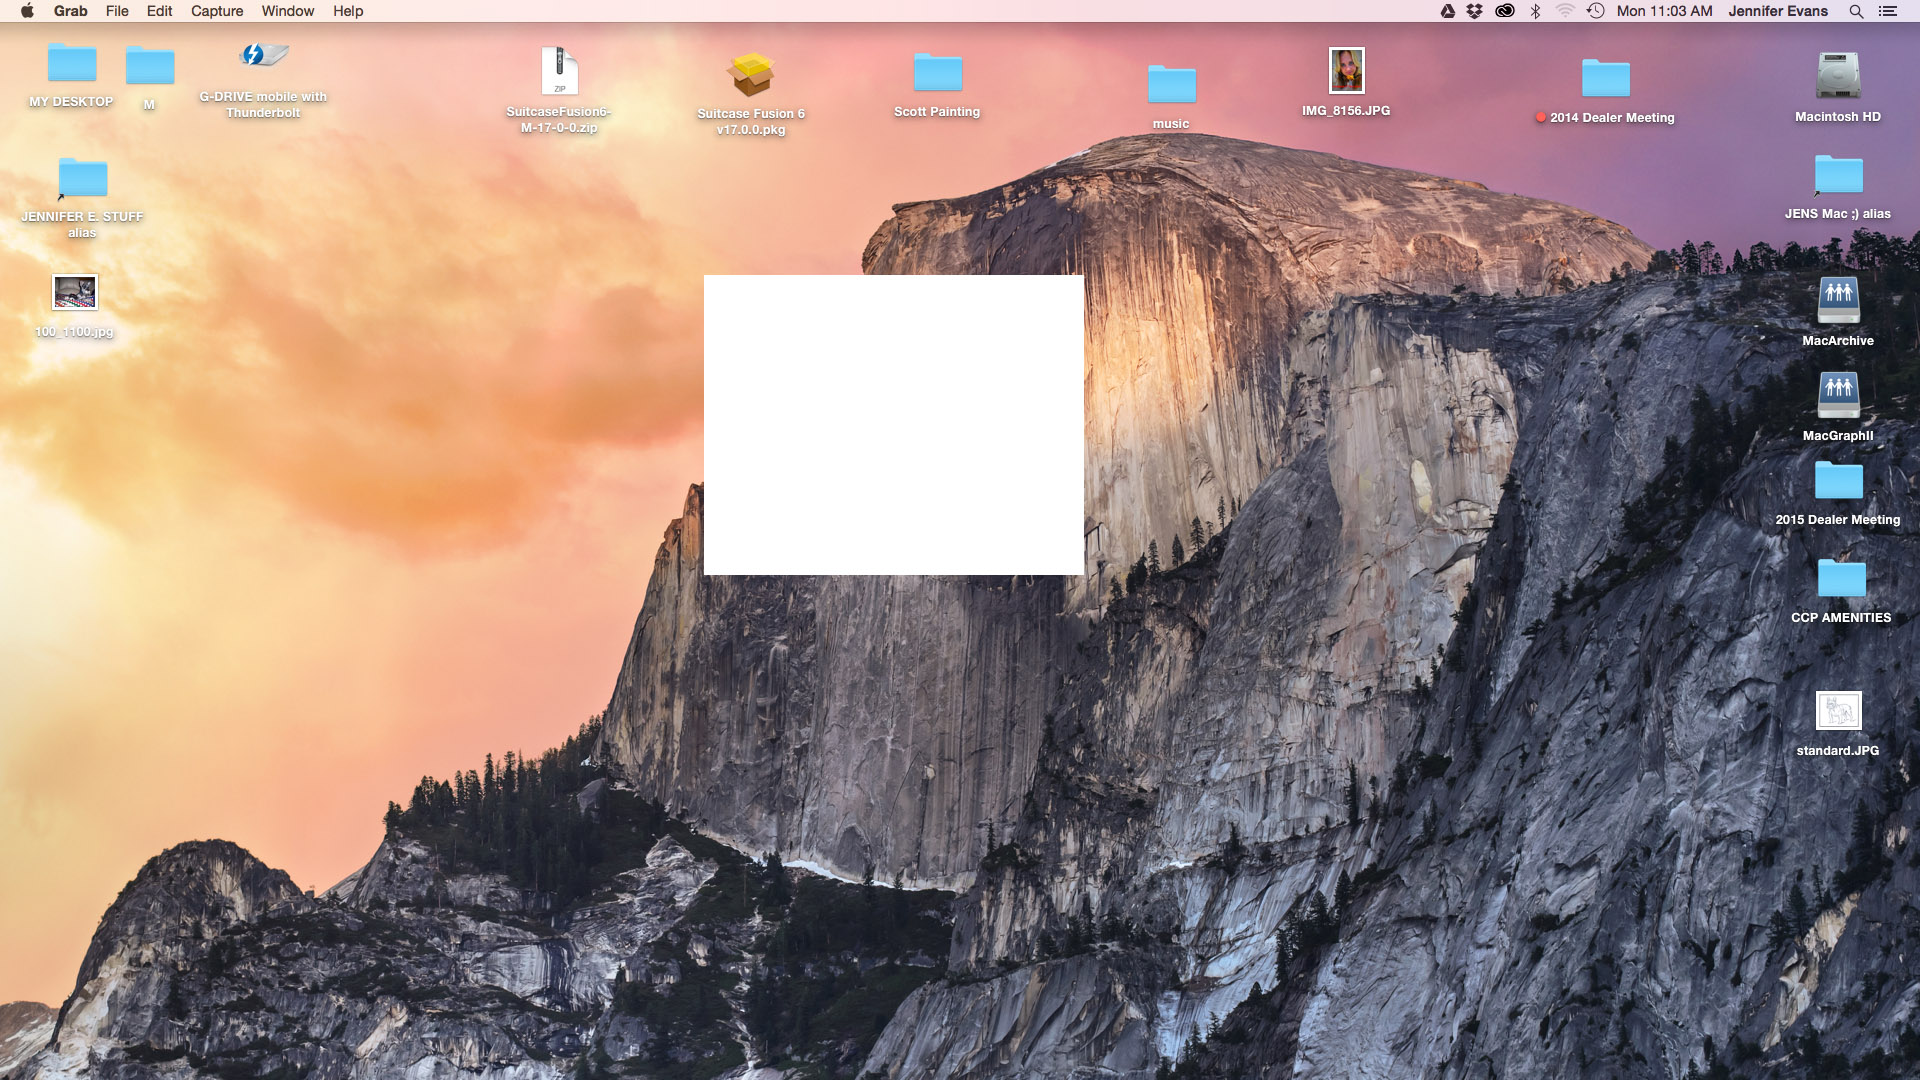1920x1080 pixels.
Task: Open the Bluetooth status menu
Action: tap(1535, 11)
